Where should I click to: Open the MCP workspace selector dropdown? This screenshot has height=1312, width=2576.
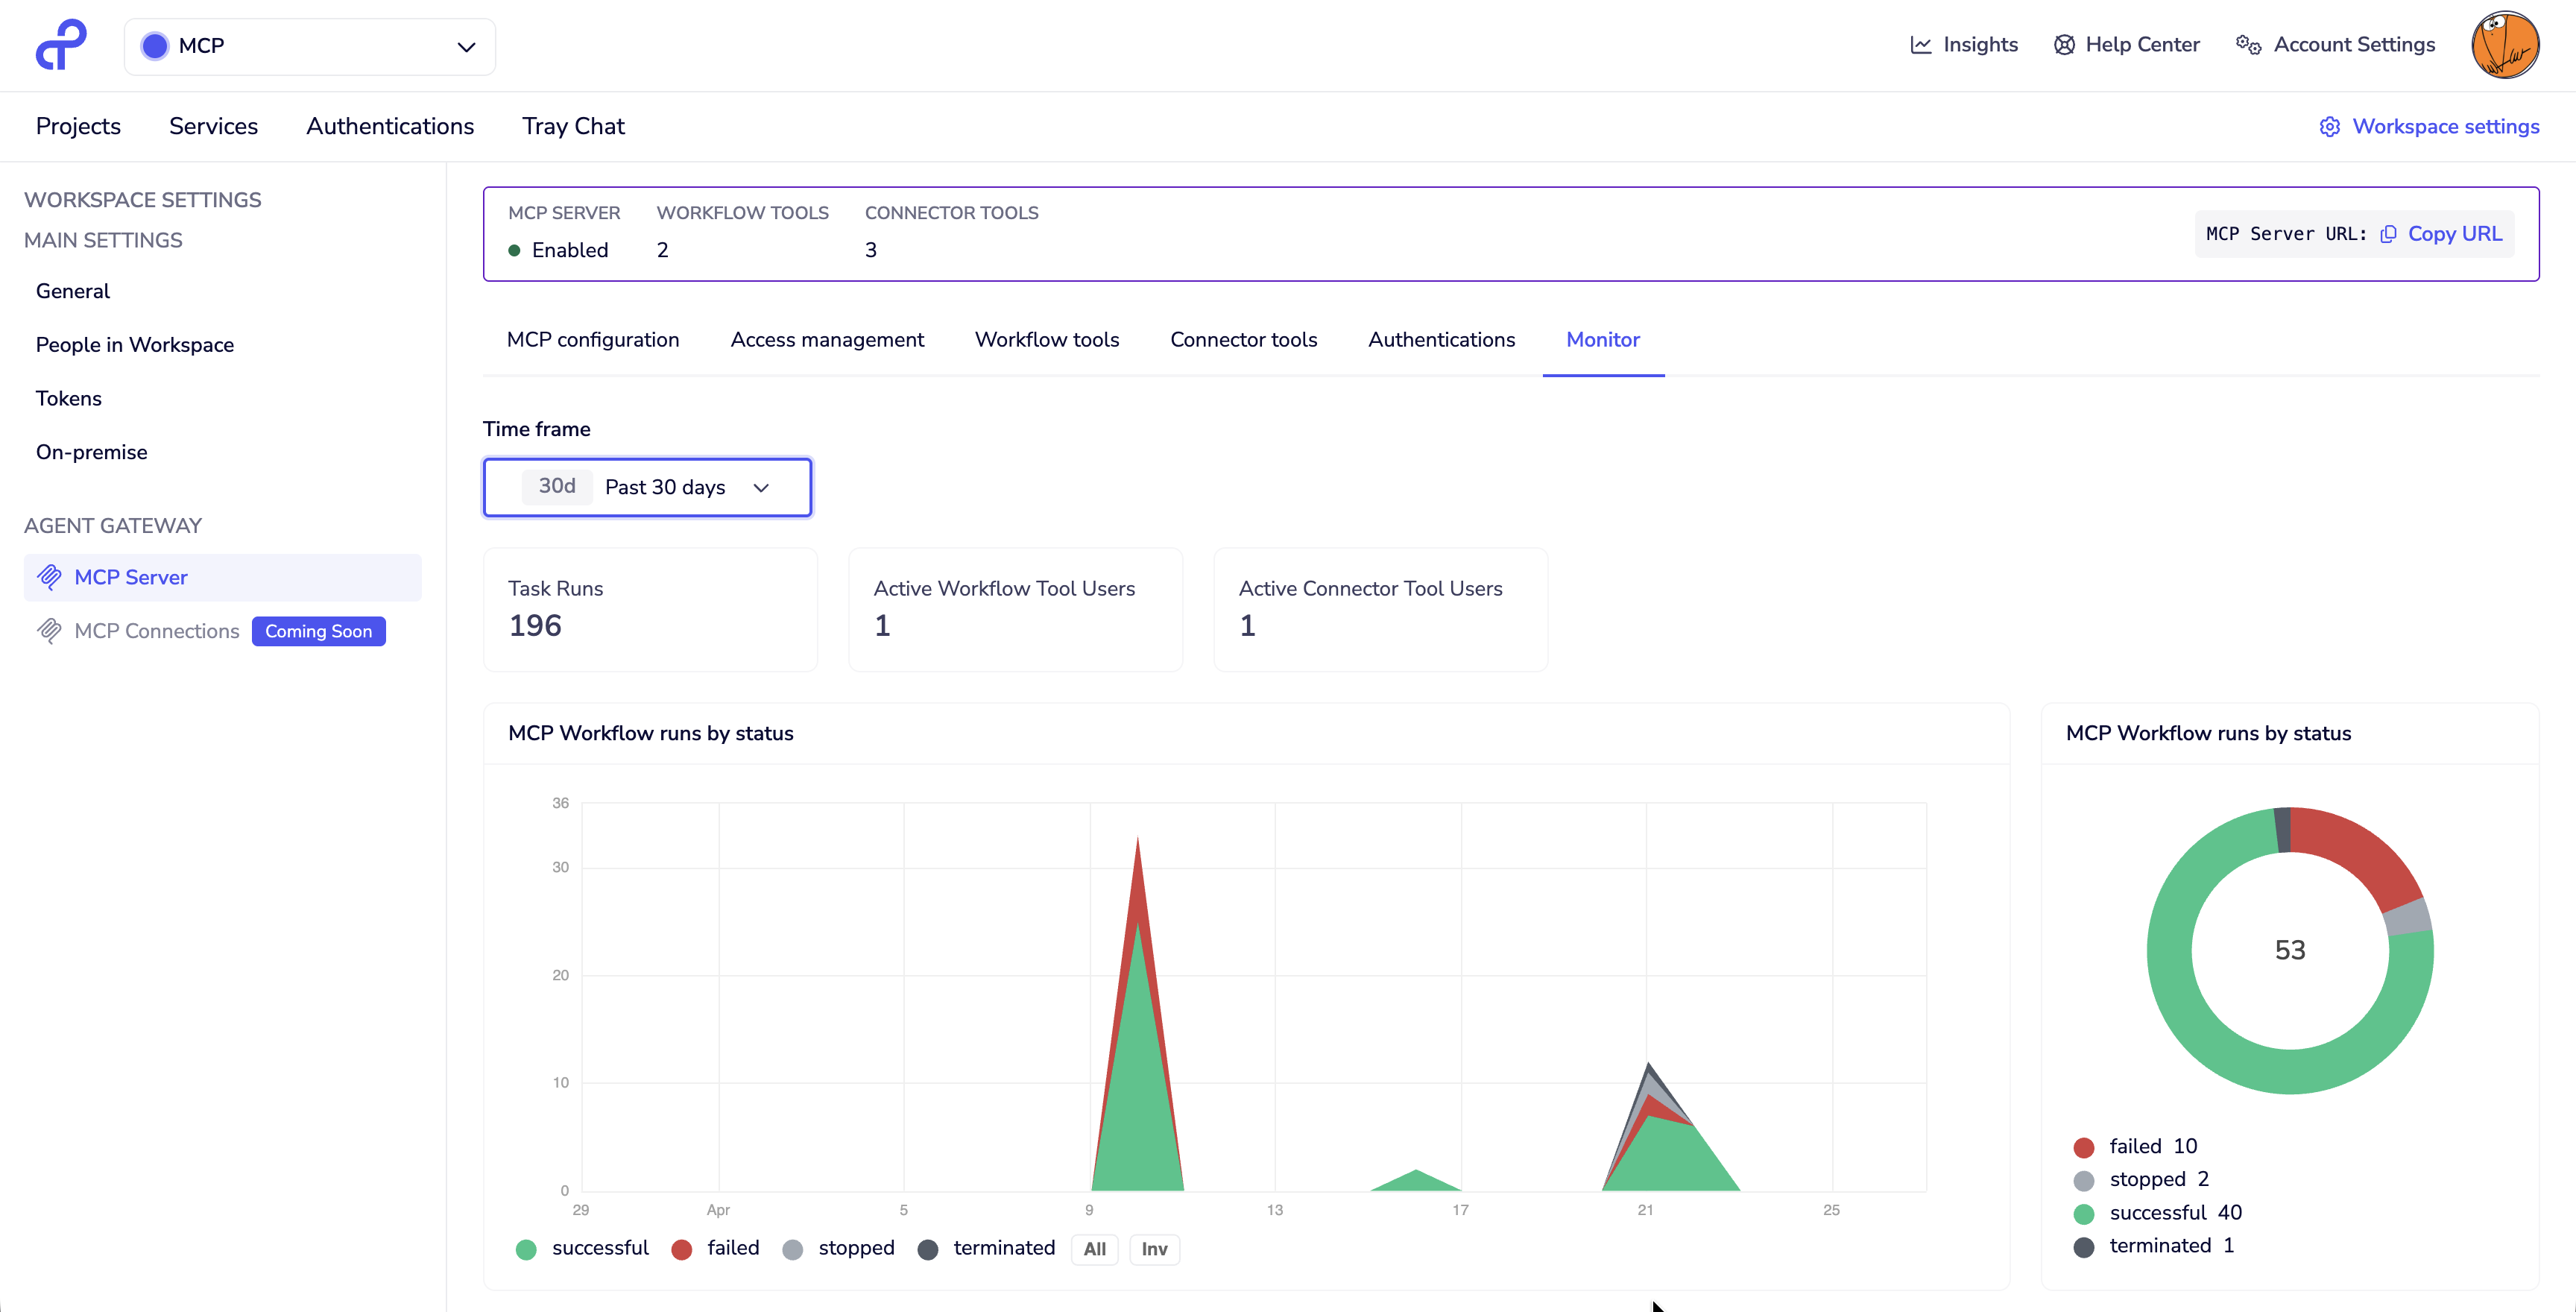[x=310, y=46]
